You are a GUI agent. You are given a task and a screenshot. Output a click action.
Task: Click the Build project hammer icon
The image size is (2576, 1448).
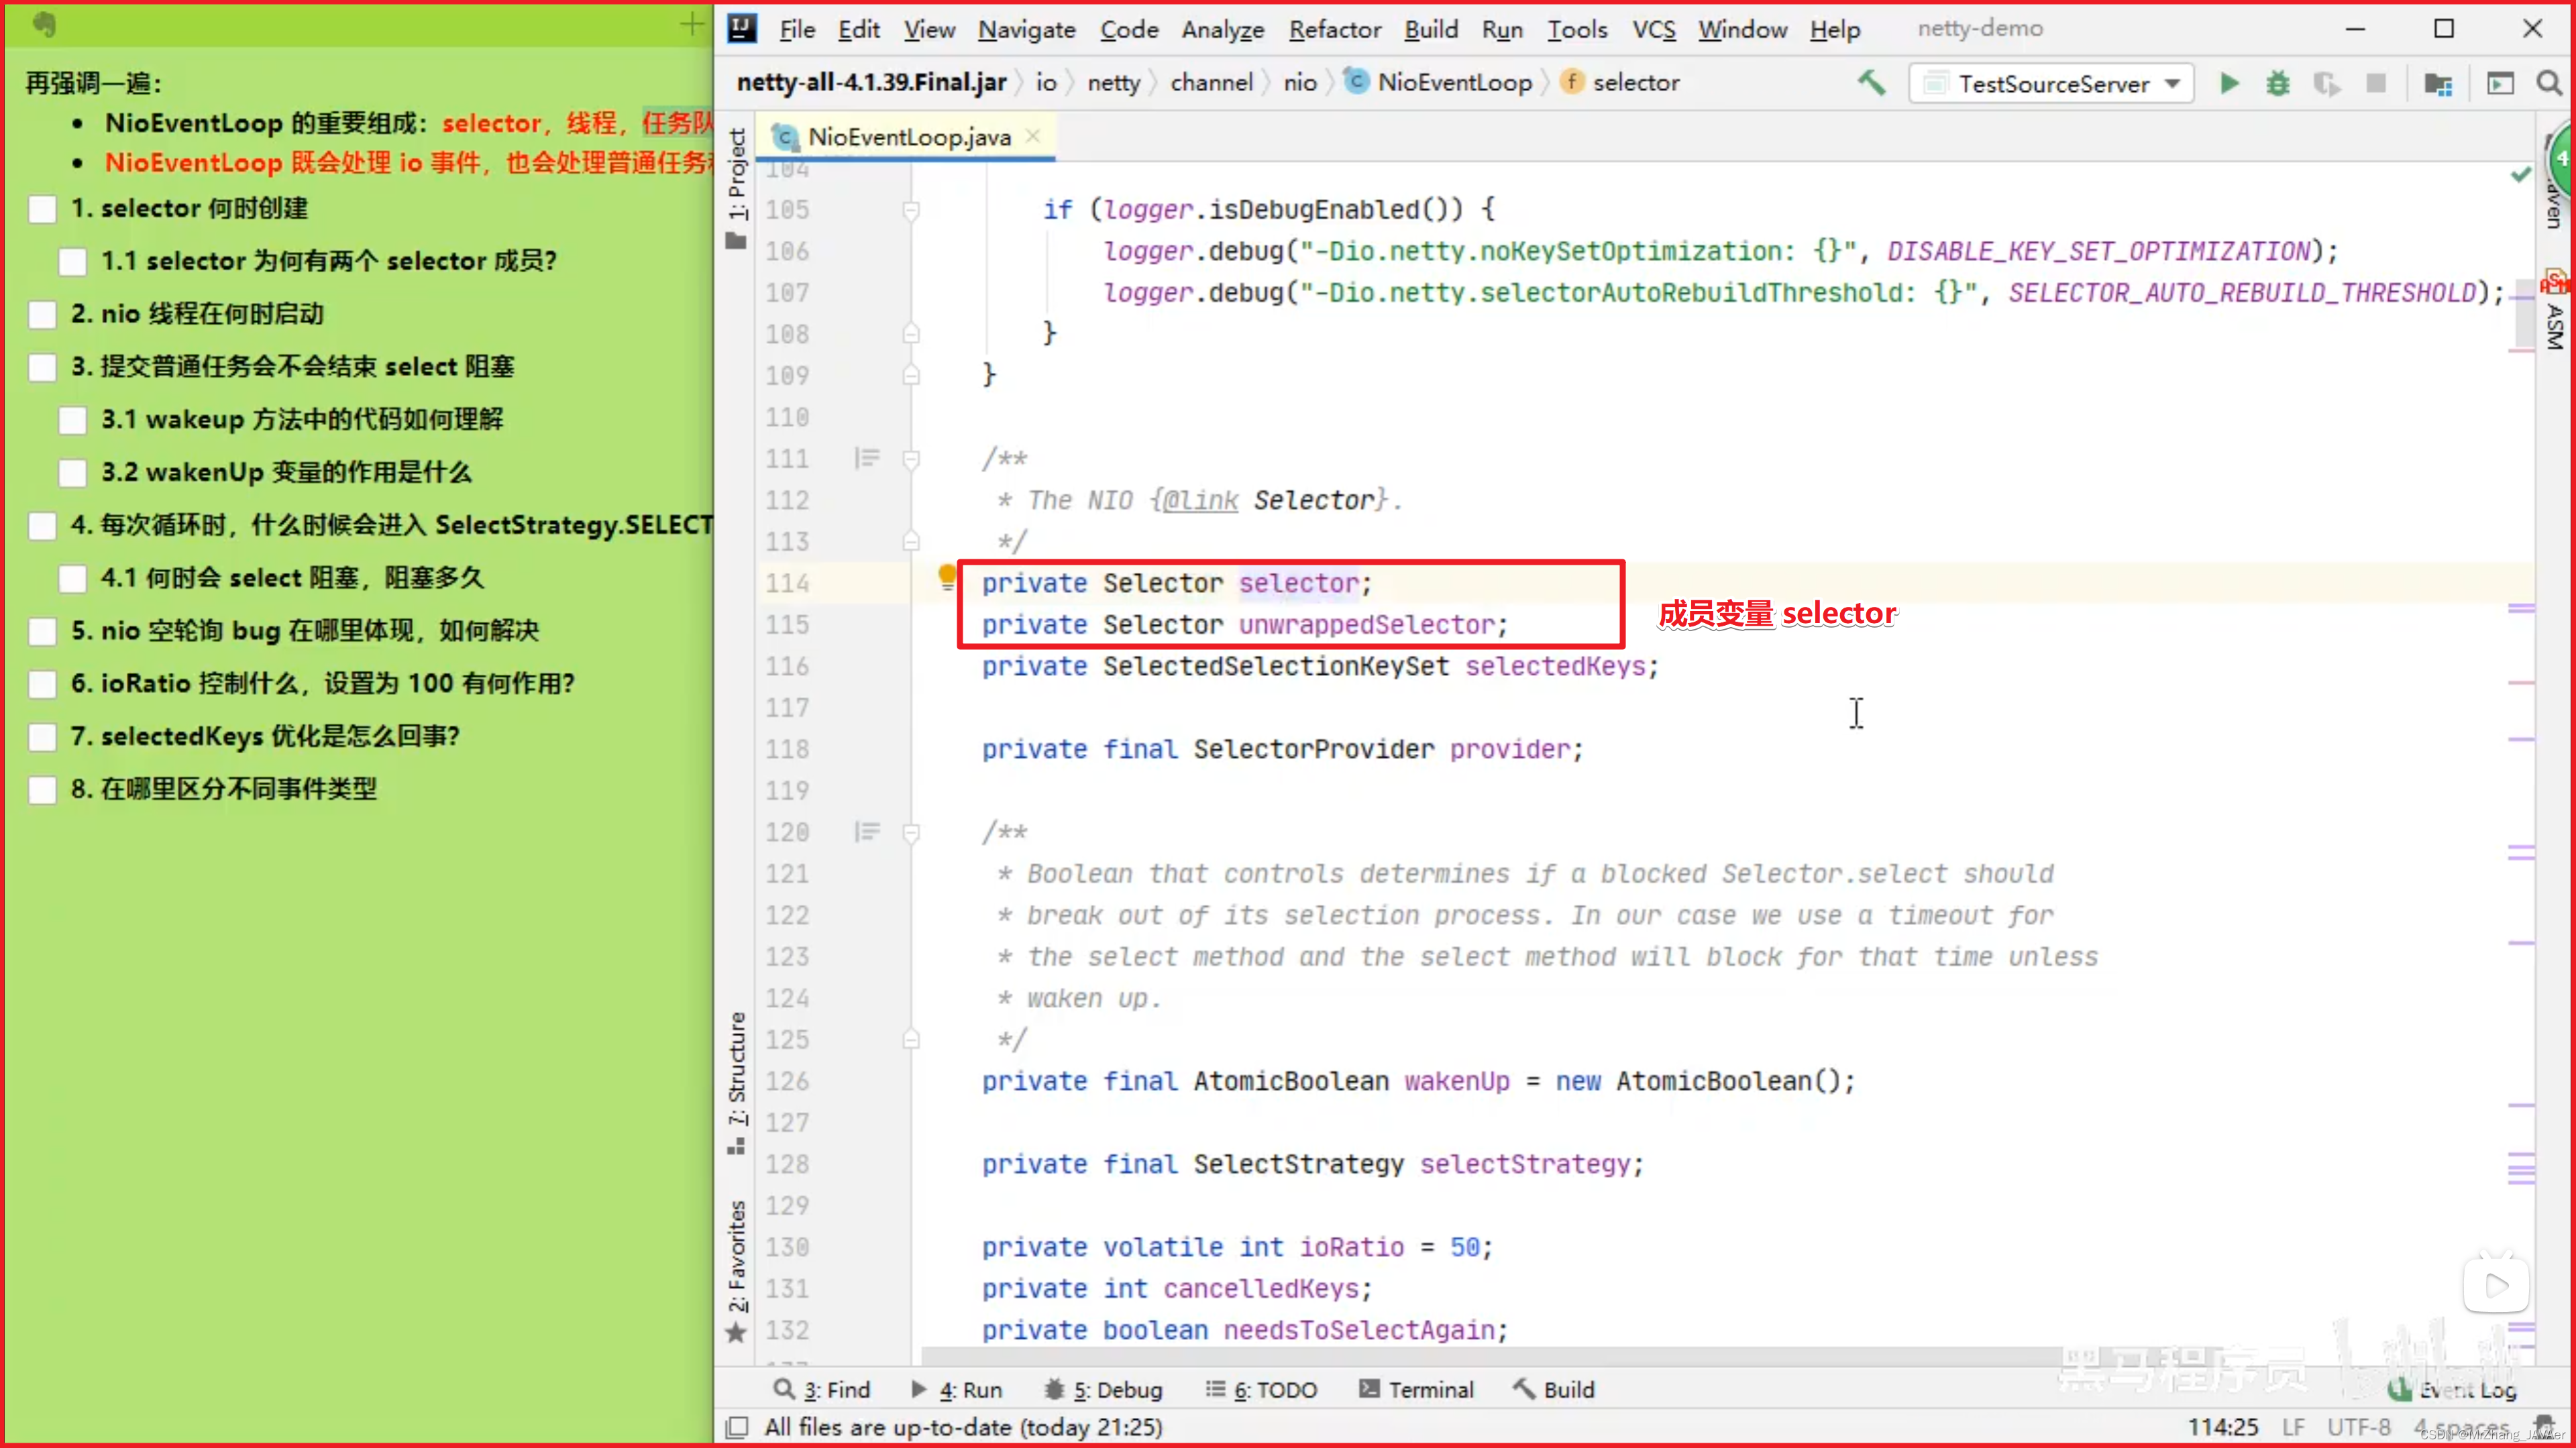coord(1871,83)
